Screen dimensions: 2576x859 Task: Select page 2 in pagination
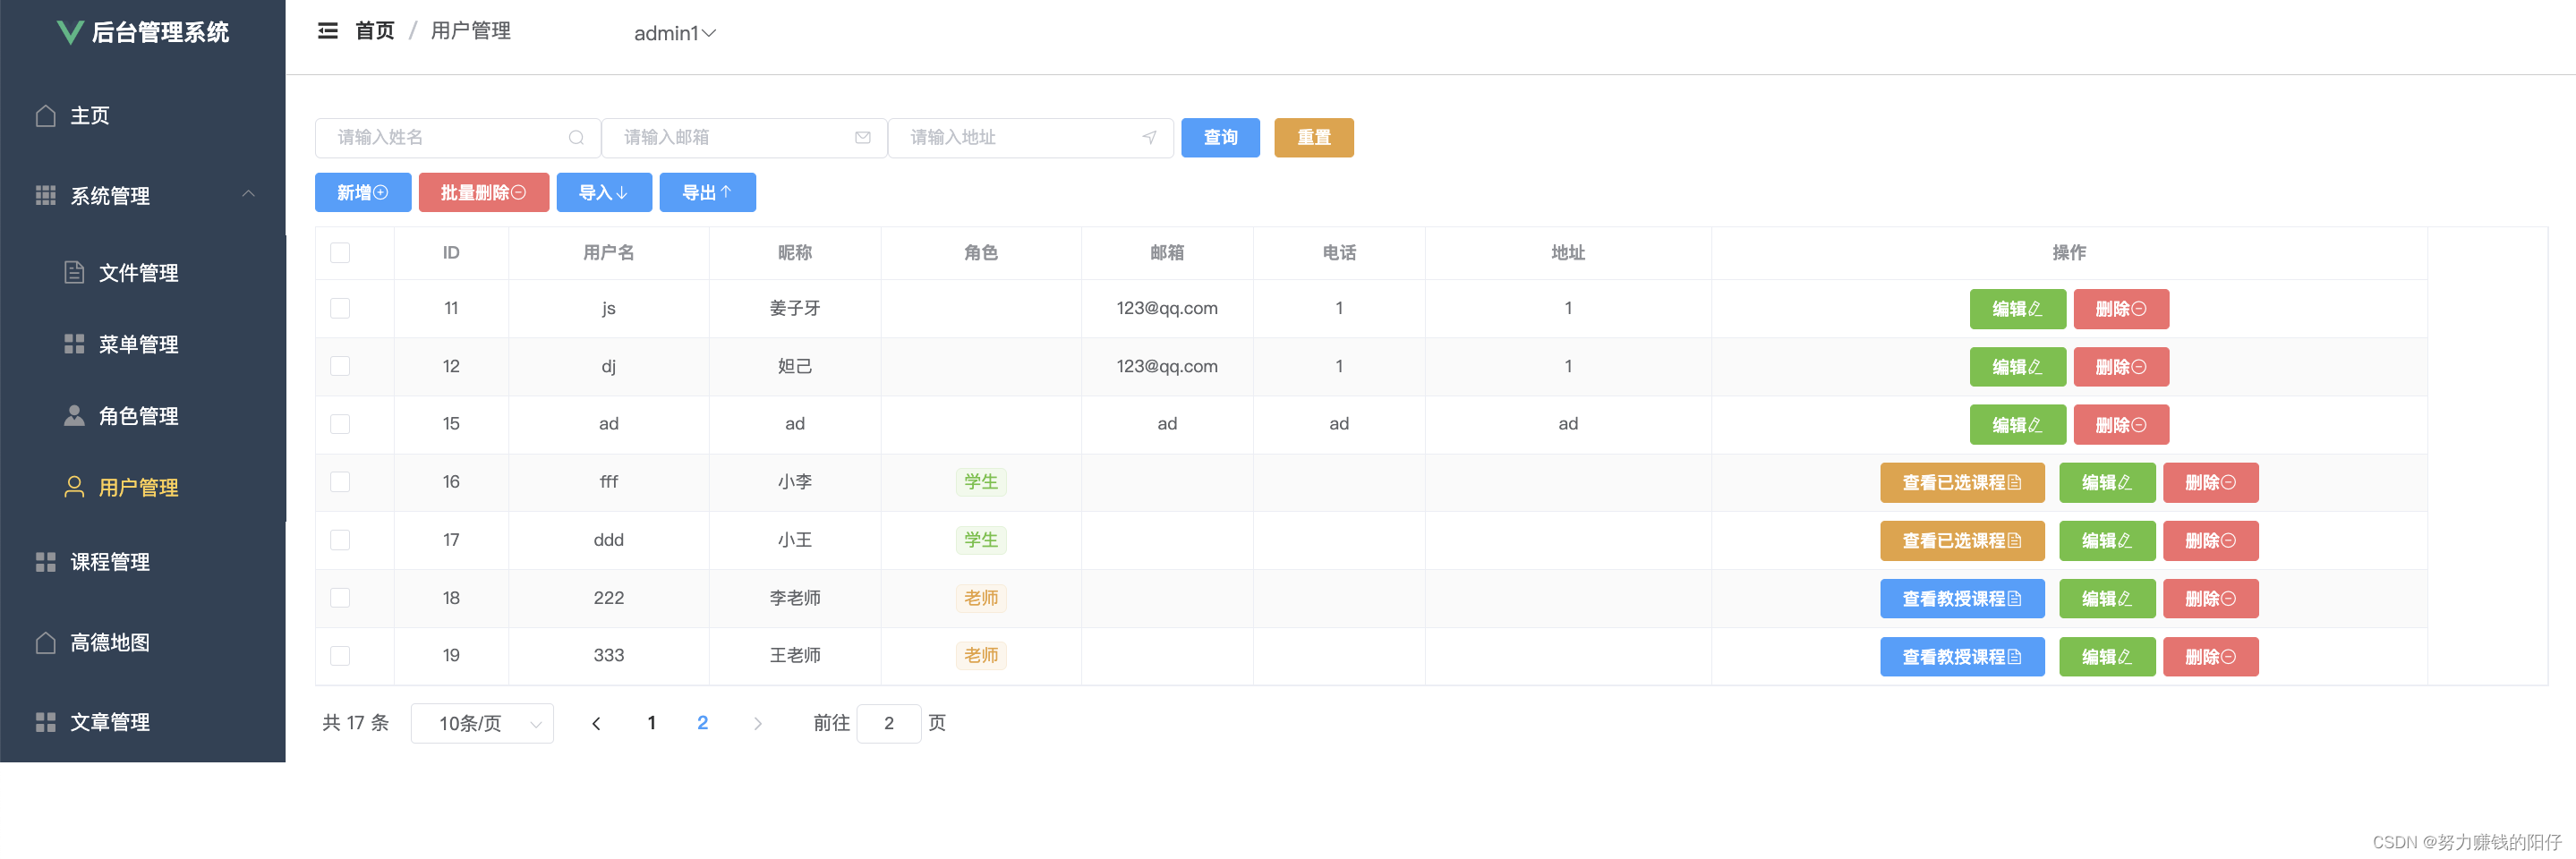coord(703,723)
